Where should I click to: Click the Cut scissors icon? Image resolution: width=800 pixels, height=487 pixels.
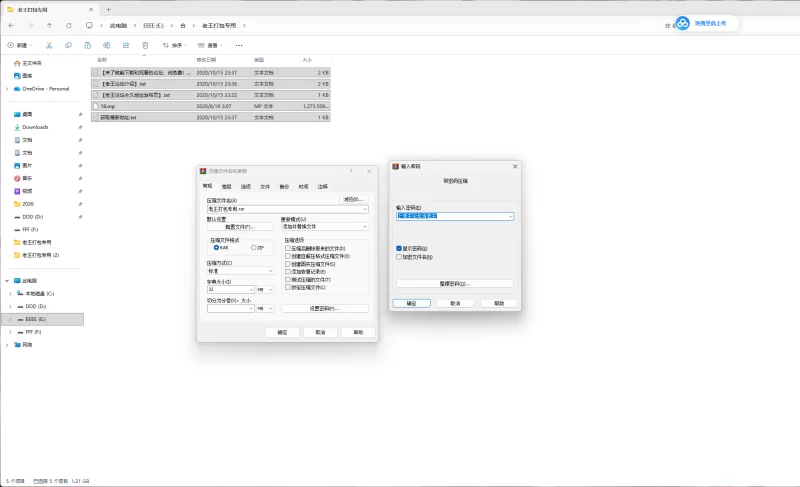[49, 45]
